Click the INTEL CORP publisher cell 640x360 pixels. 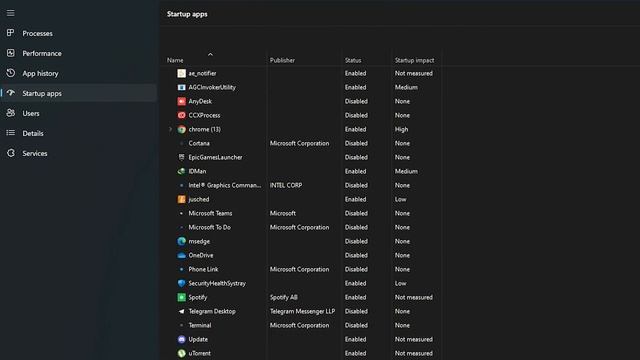coord(286,185)
